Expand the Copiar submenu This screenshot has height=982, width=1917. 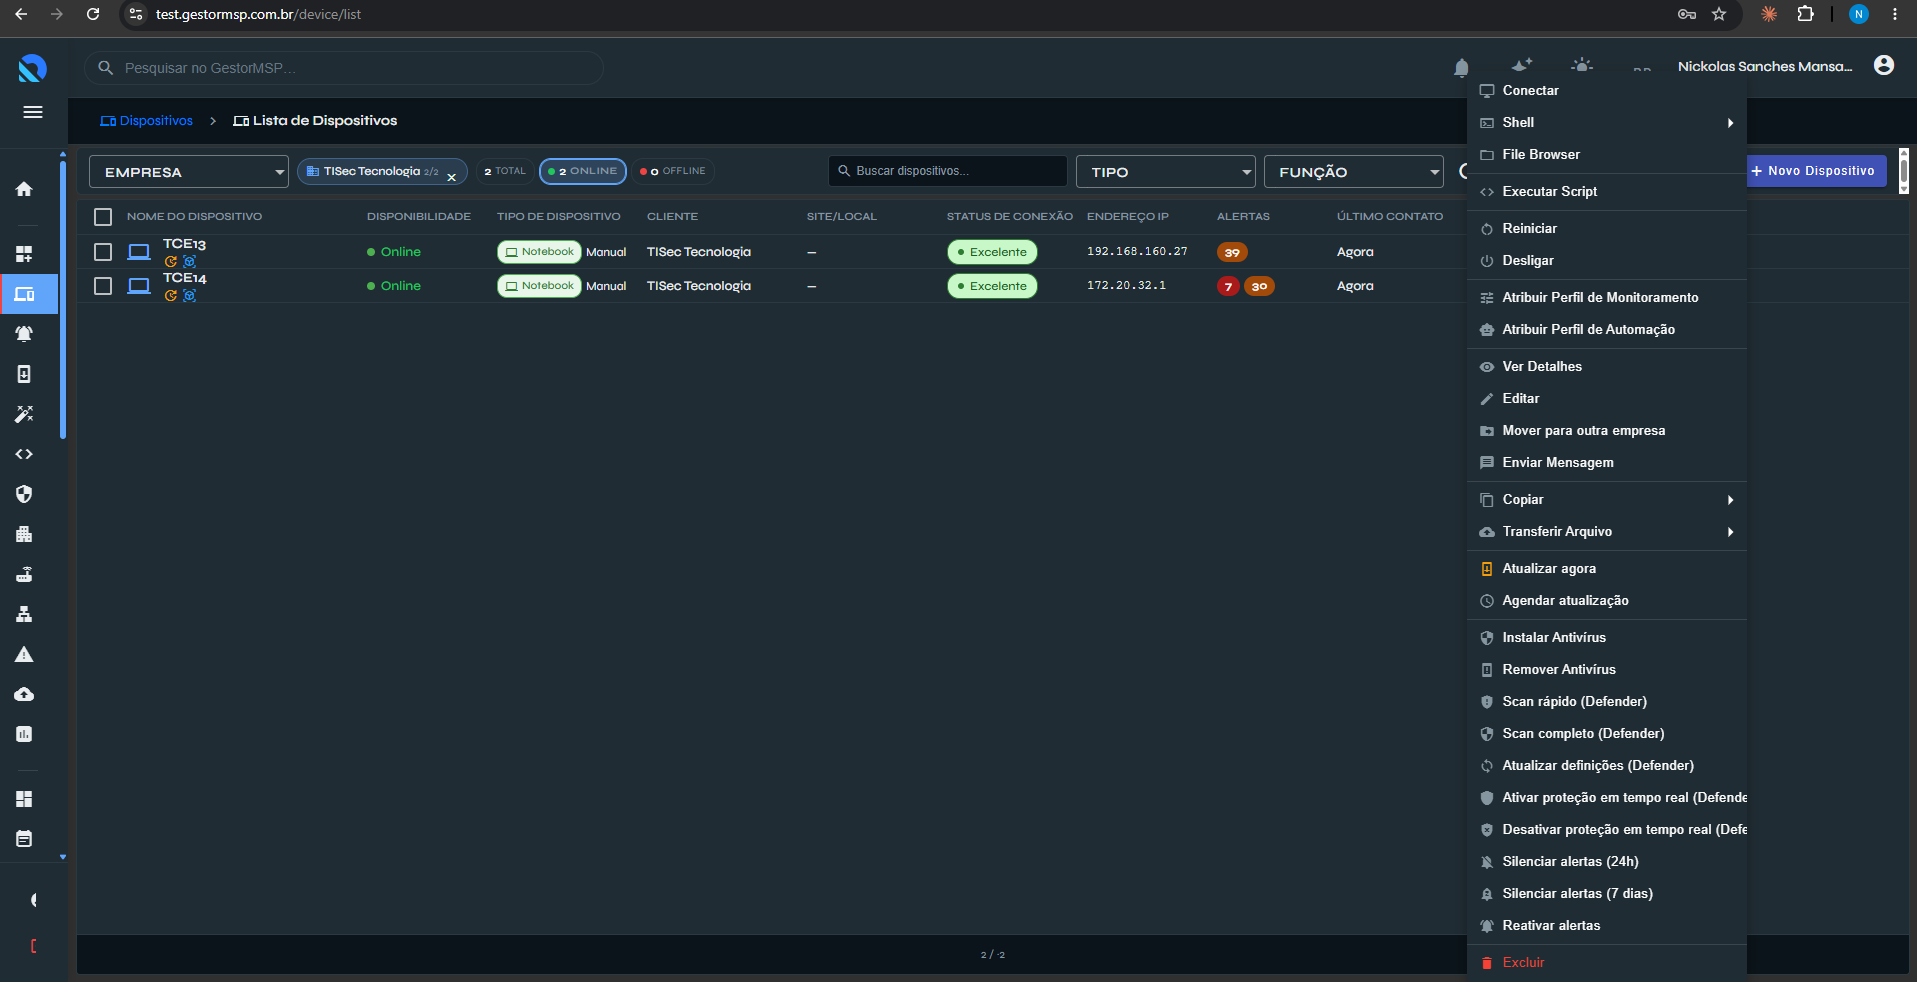[1607, 500]
